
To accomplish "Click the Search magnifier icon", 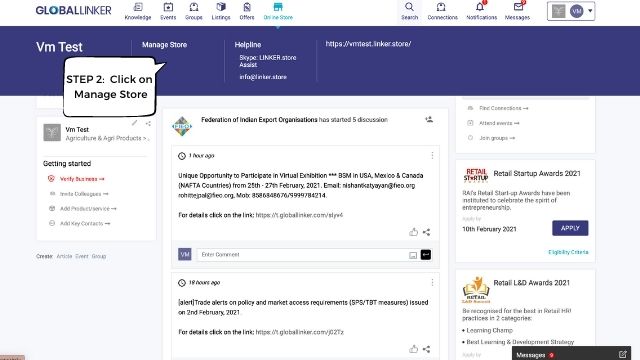I will [x=409, y=7].
